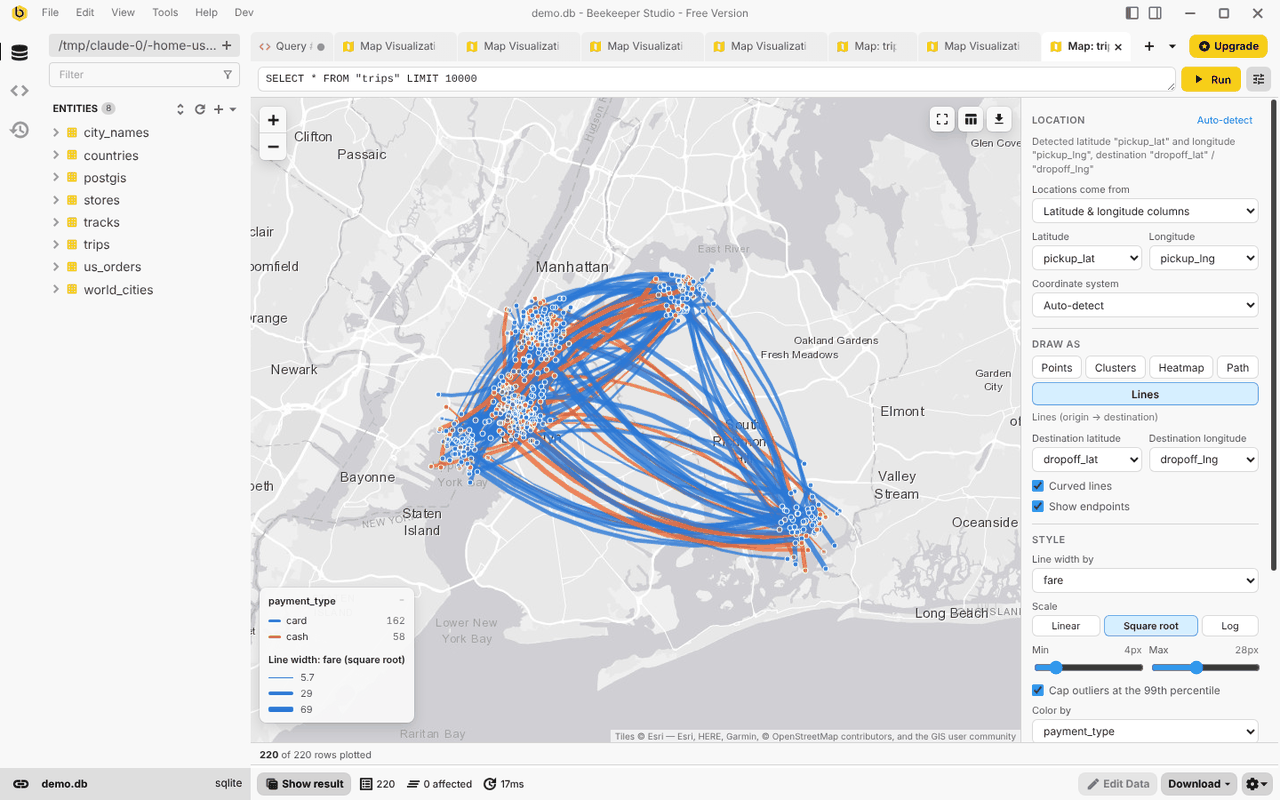Viewport: 1280px width, 800px height.
Task: Open the saved queries code icon
Action: (19, 91)
